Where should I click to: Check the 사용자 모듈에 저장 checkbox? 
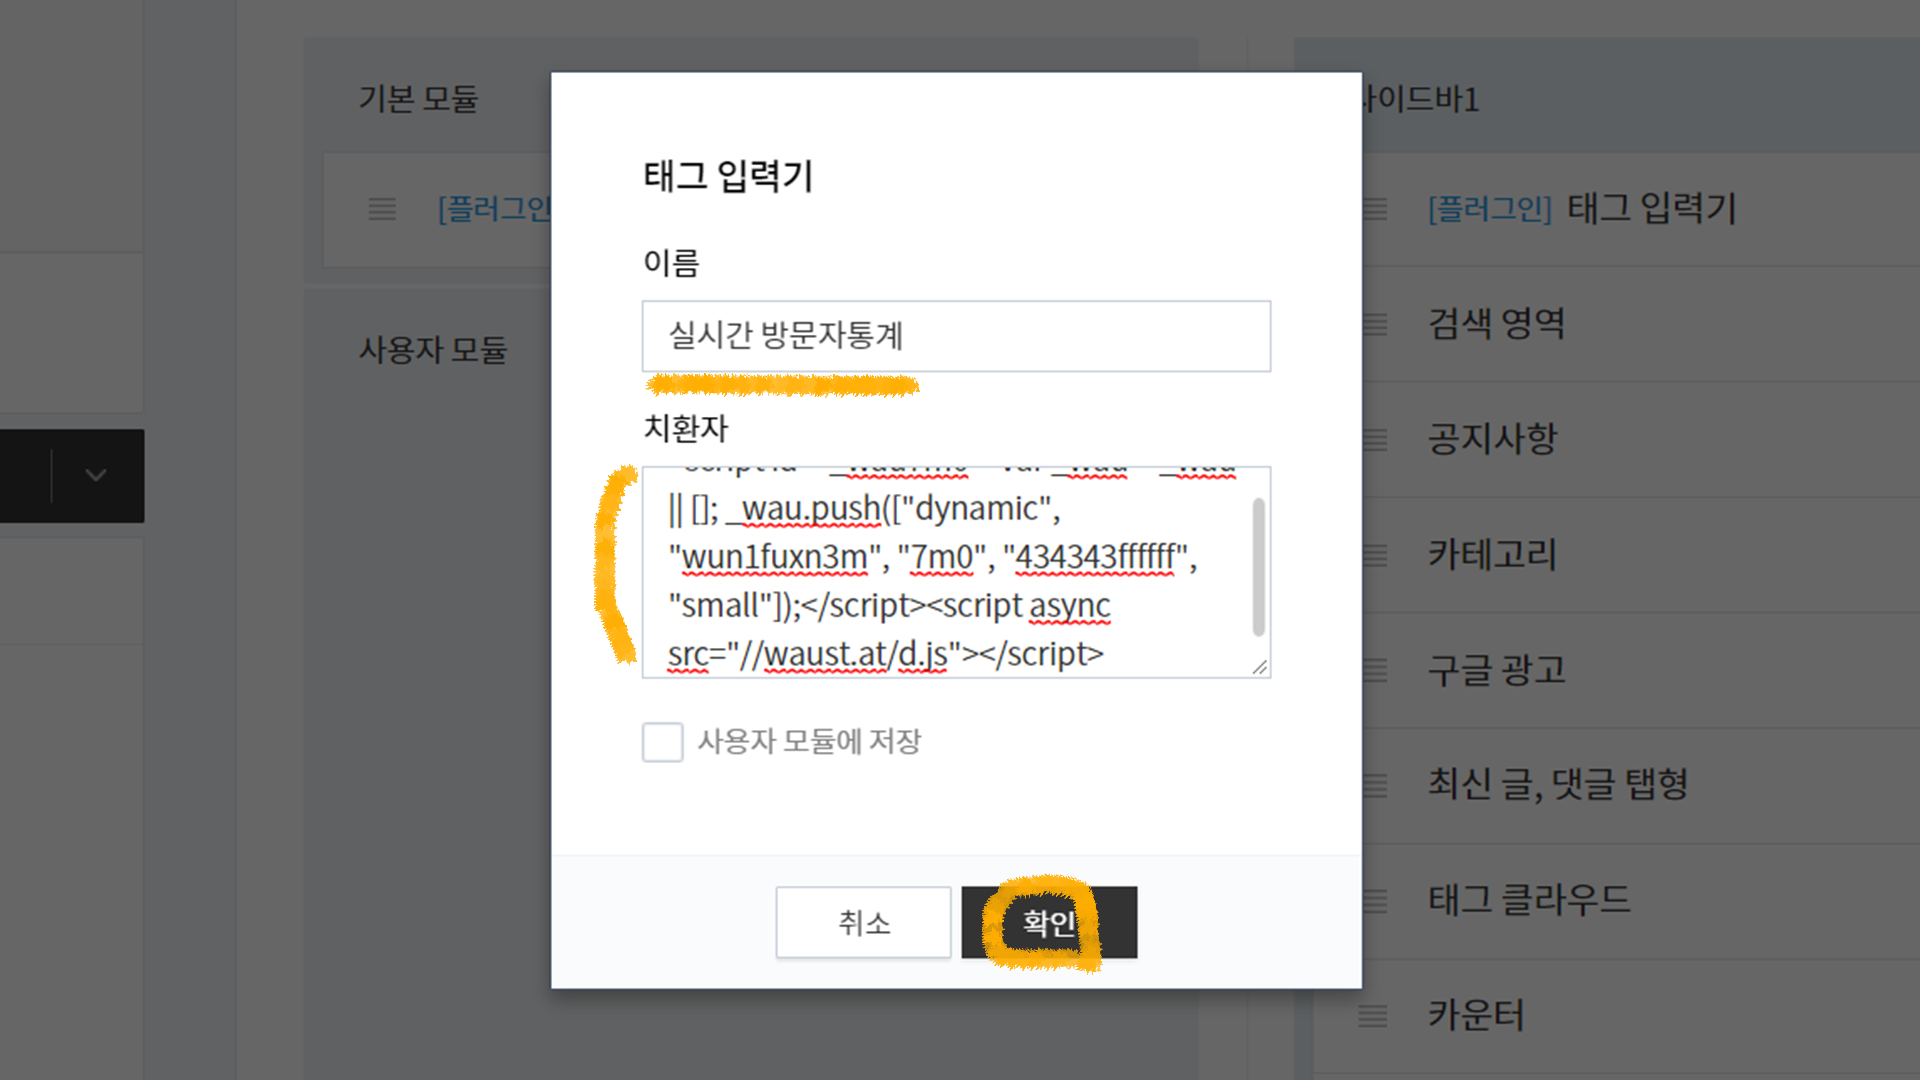coord(662,742)
